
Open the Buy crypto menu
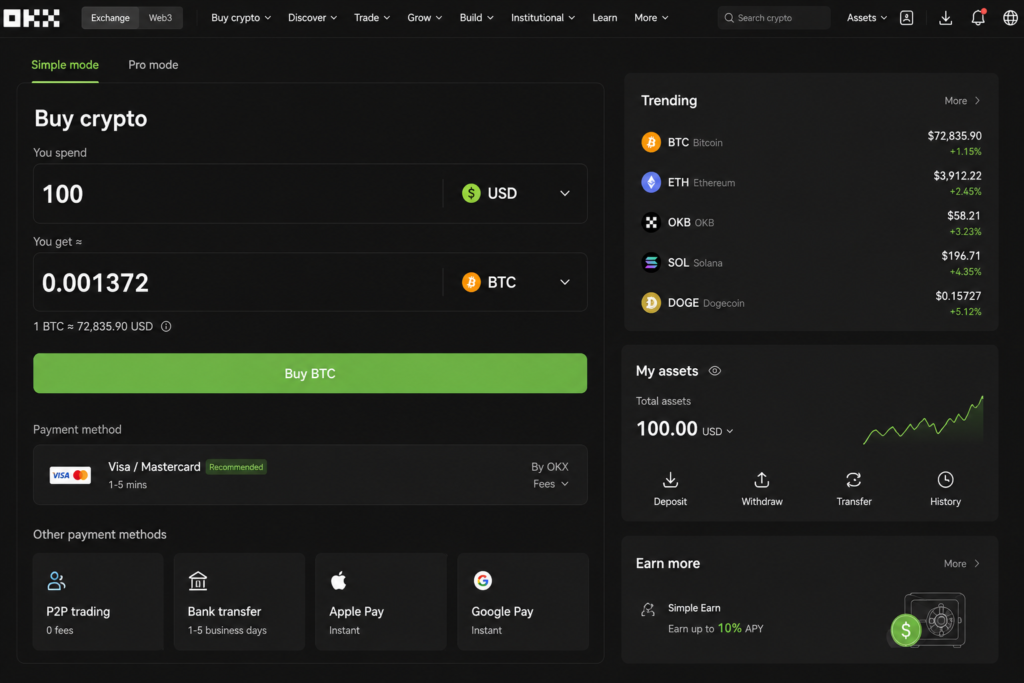[241, 18]
